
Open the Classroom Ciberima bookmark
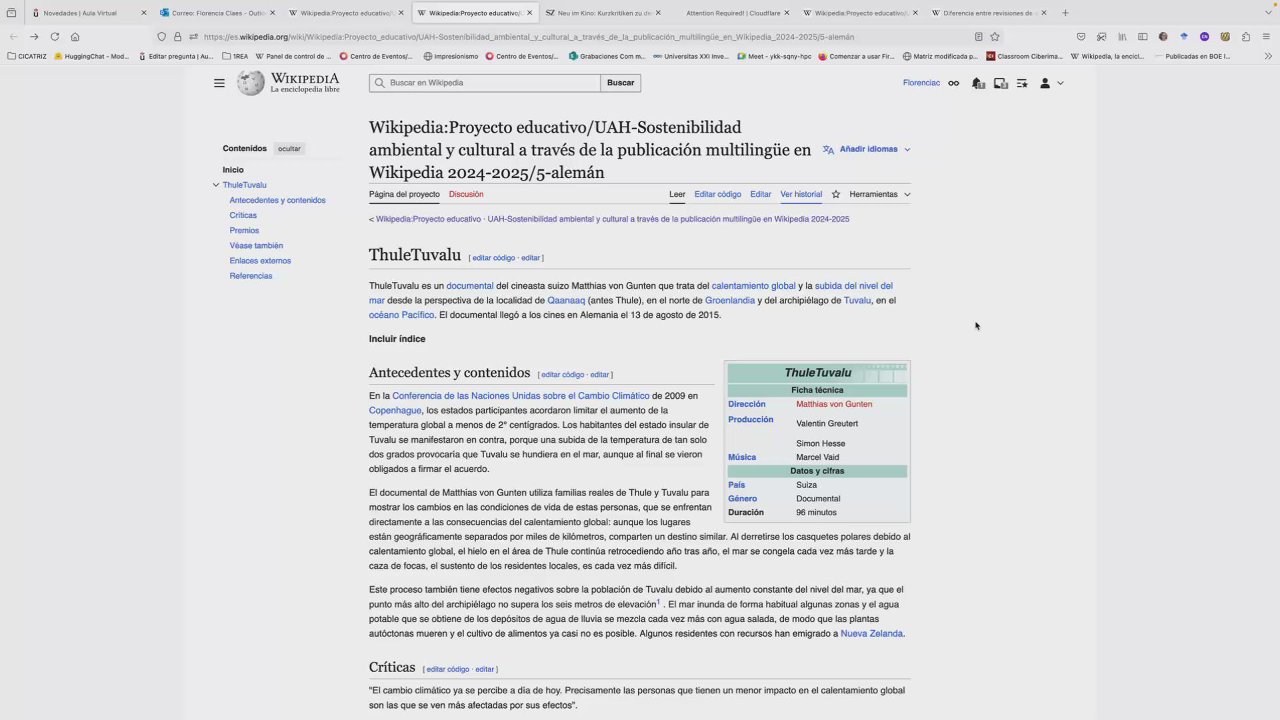point(1024,56)
